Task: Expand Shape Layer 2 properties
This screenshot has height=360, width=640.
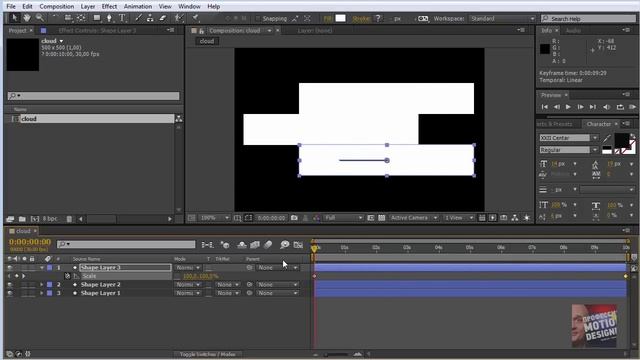Action: pyautogui.click(x=42, y=284)
